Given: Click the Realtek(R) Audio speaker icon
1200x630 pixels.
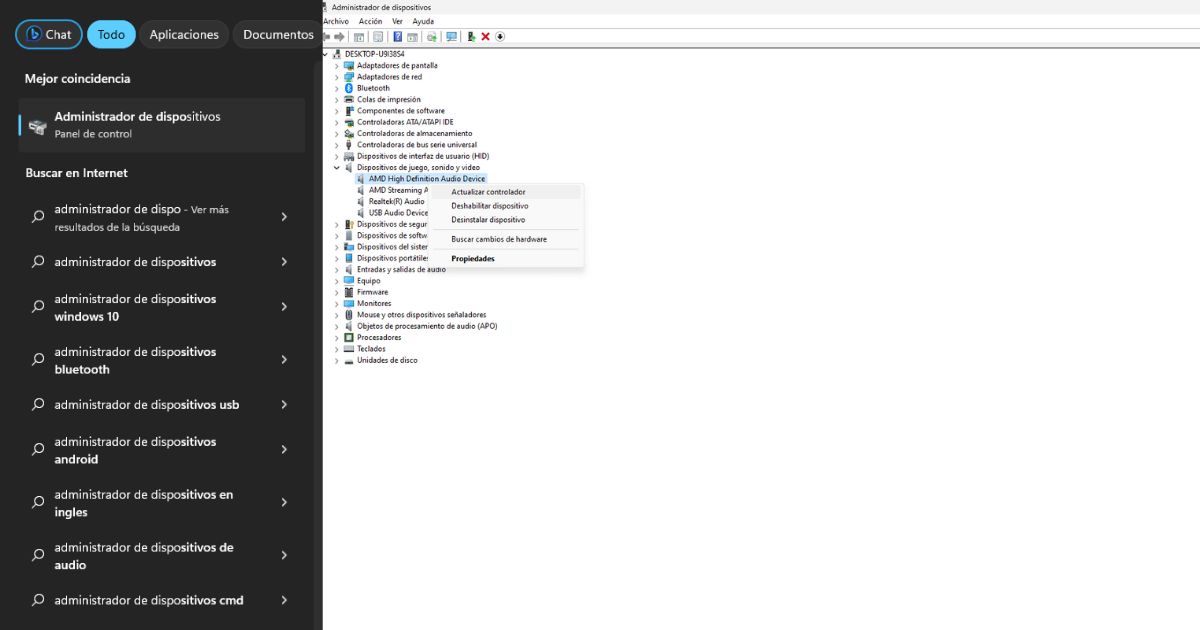Looking at the screenshot, I should (x=361, y=201).
